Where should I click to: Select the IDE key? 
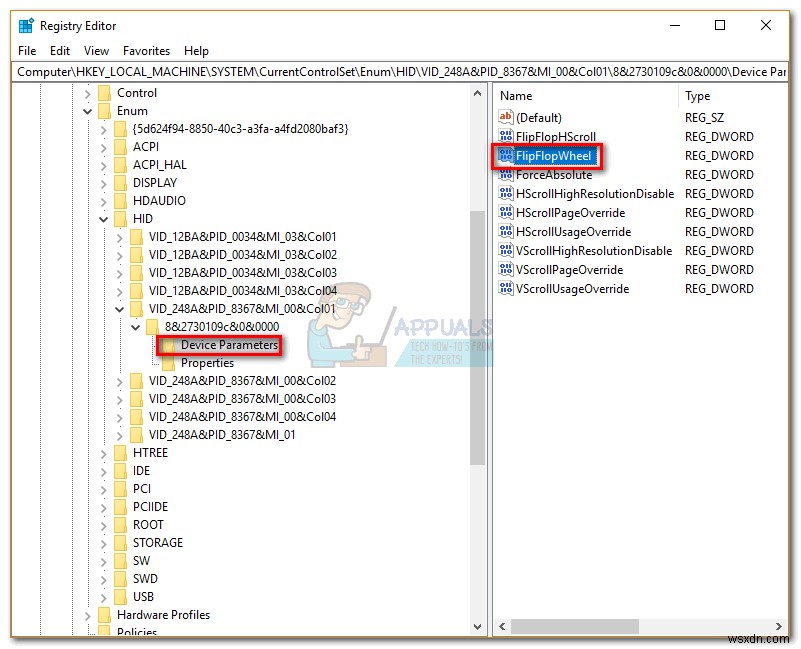coord(142,471)
